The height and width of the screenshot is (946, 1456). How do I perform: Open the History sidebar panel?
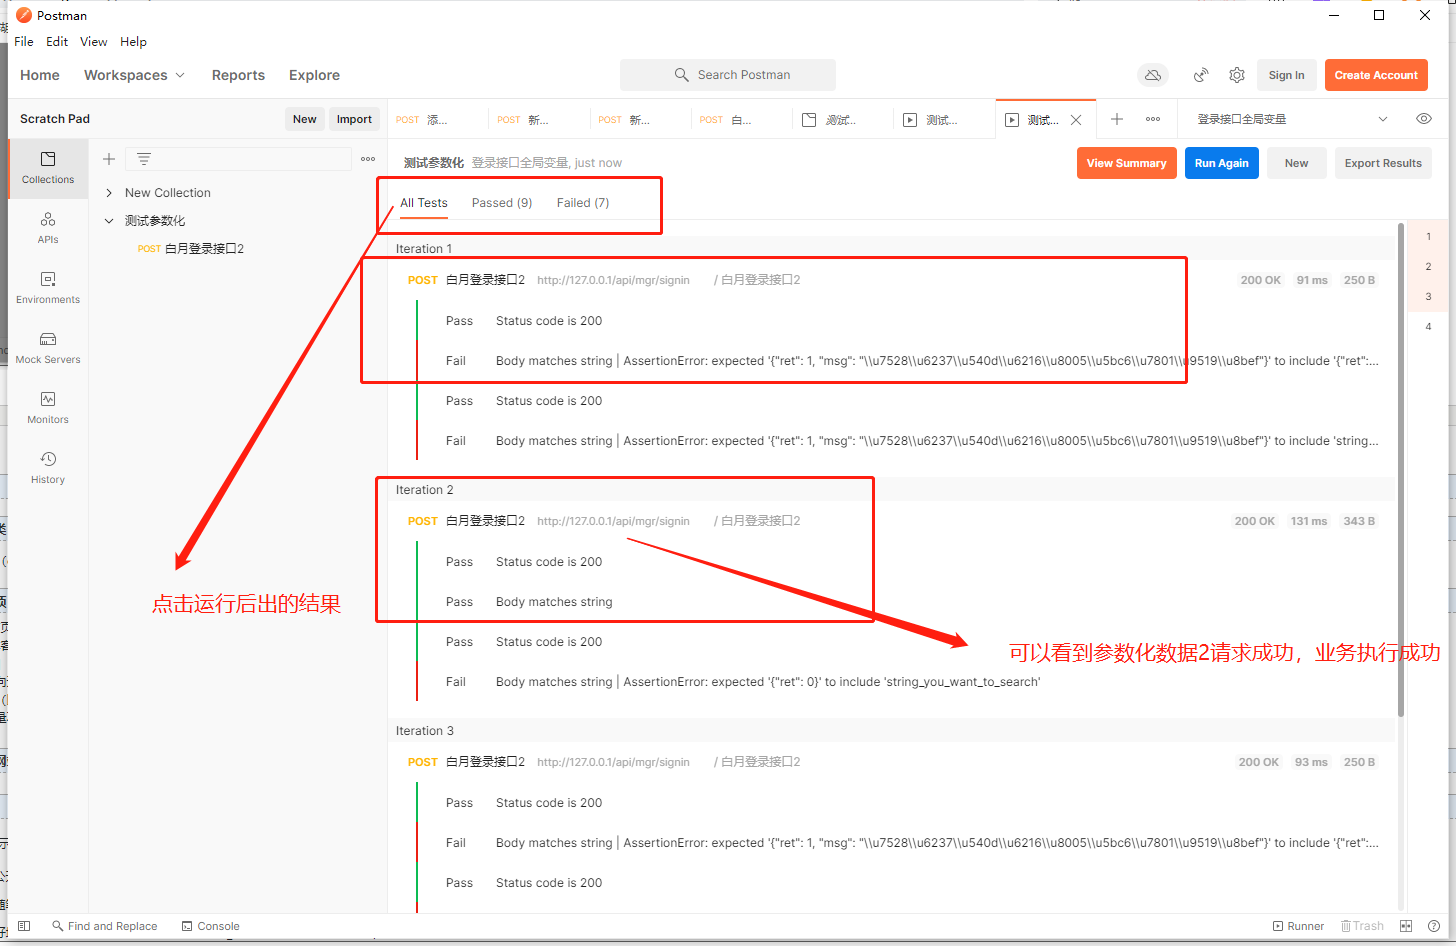(48, 468)
